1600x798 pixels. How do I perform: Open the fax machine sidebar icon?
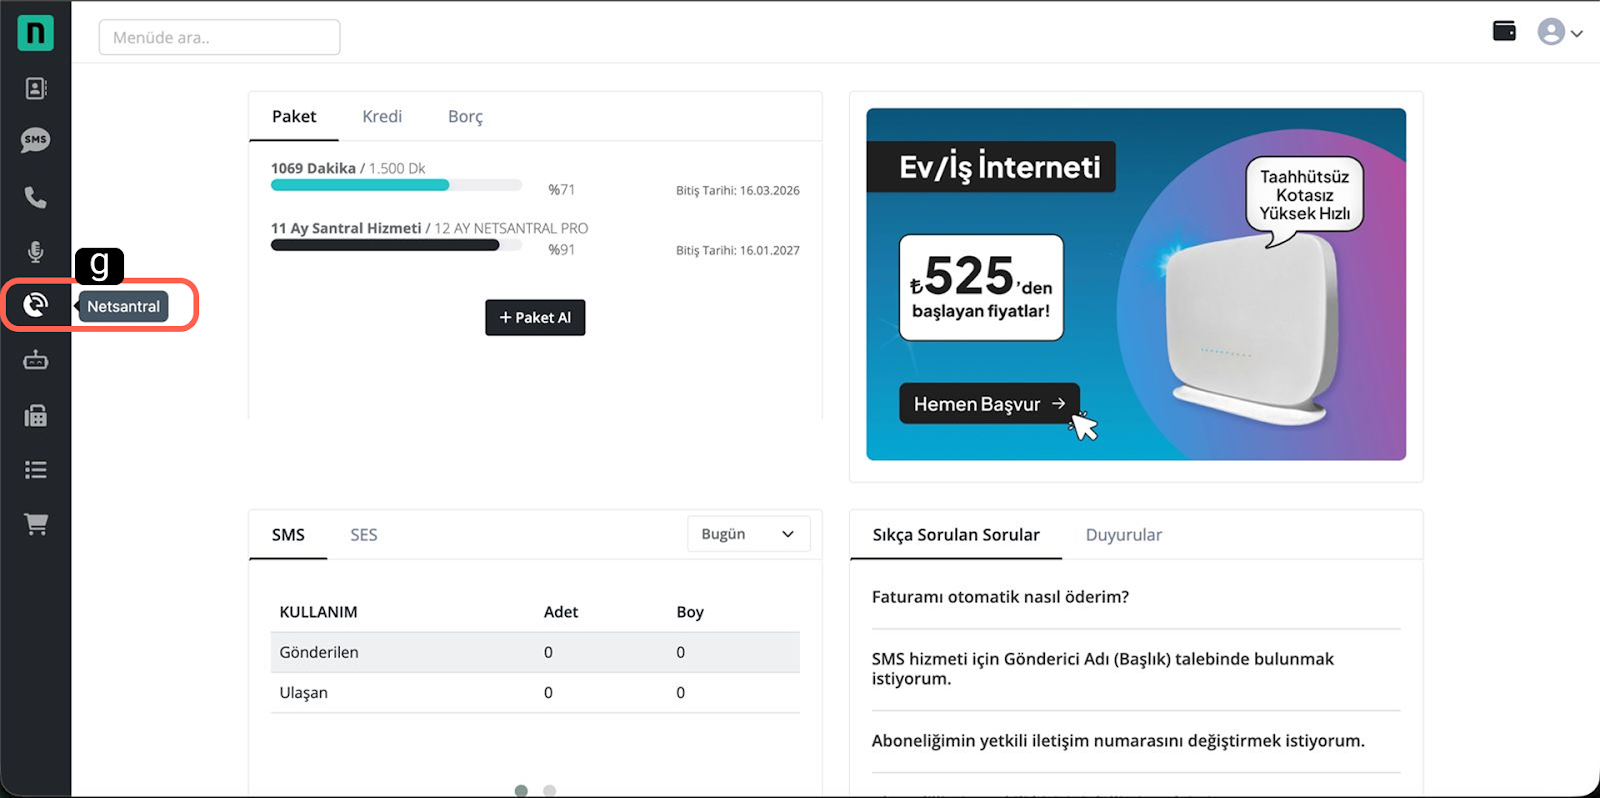pyautogui.click(x=36, y=415)
